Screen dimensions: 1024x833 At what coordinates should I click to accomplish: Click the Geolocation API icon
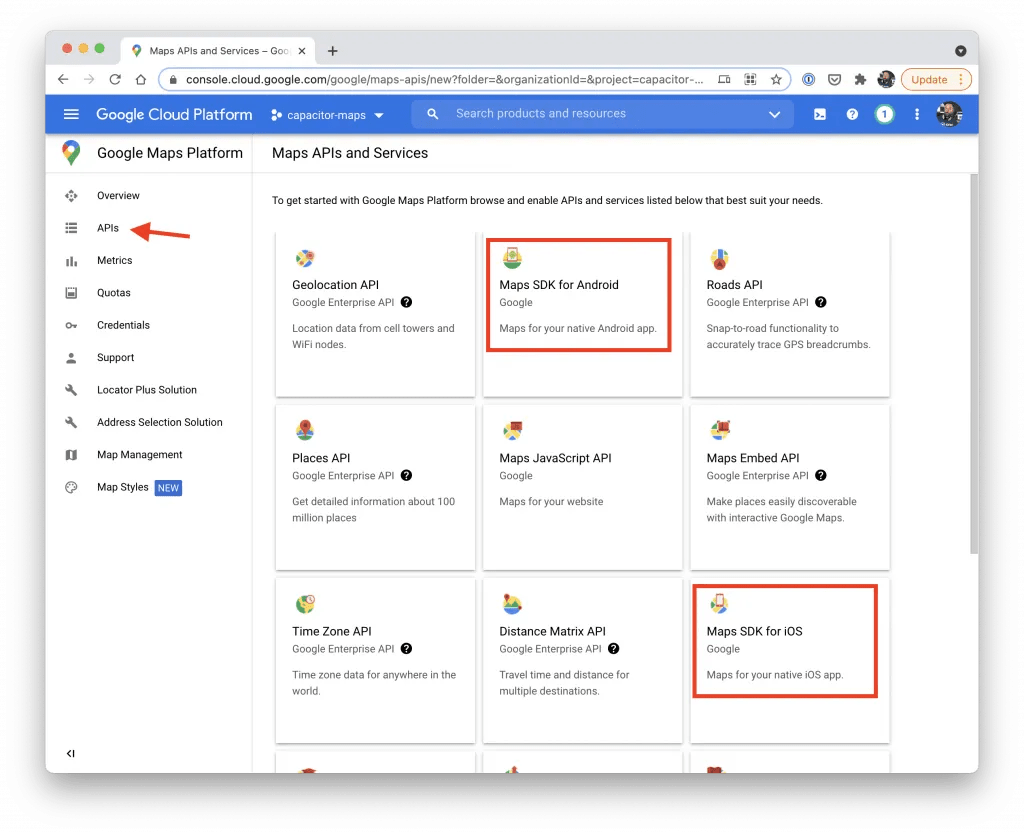304,257
